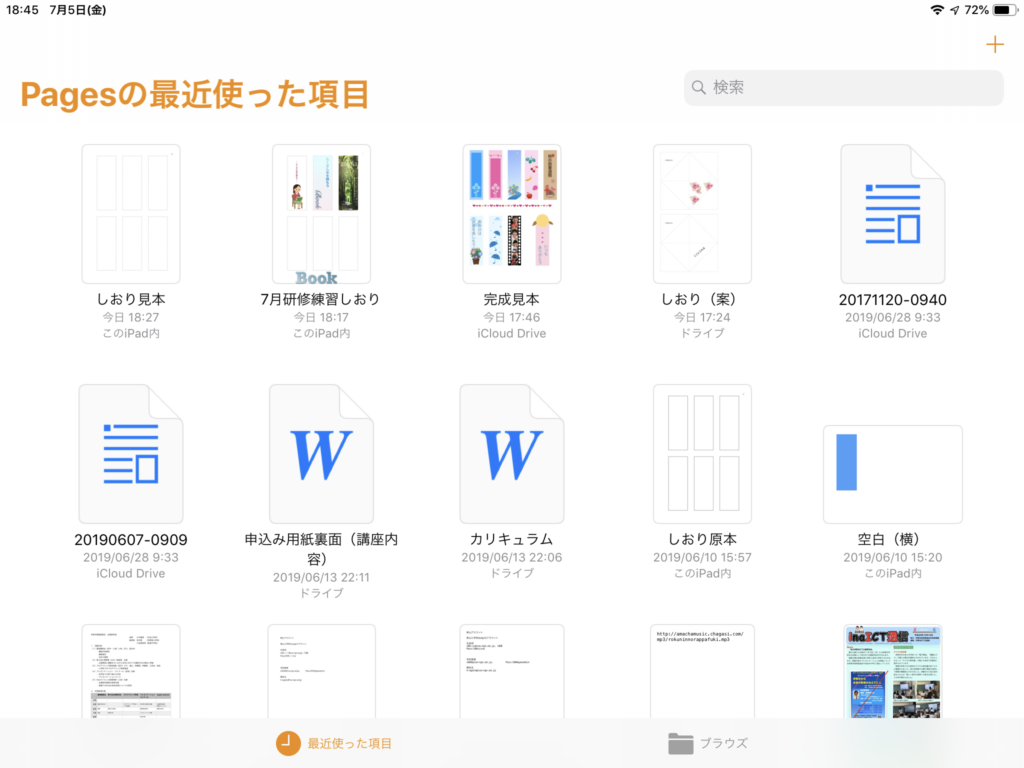
Task: Switch to the 最近使った項目 tab
Action: point(334,743)
